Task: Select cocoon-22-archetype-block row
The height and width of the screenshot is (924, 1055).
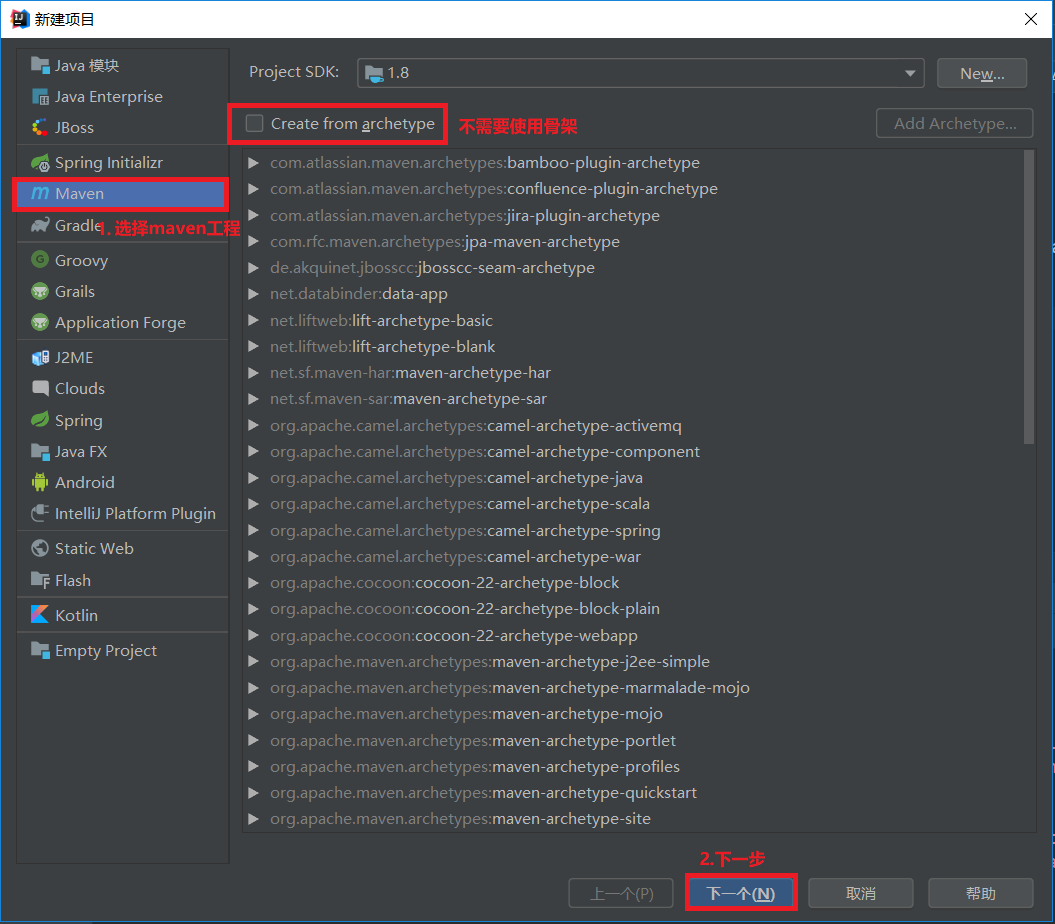Action: [632, 583]
